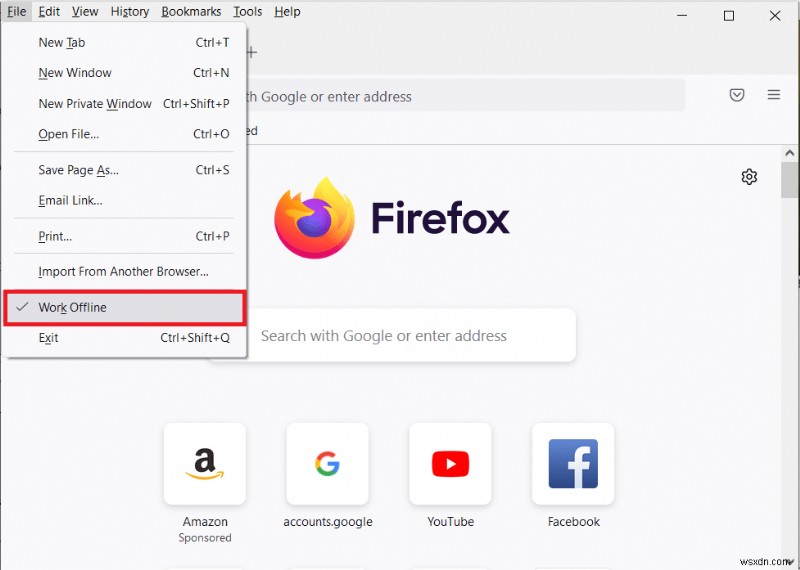This screenshot has width=800, height=570.
Task: Open the Bookmarks menu
Action: click(191, 11)
